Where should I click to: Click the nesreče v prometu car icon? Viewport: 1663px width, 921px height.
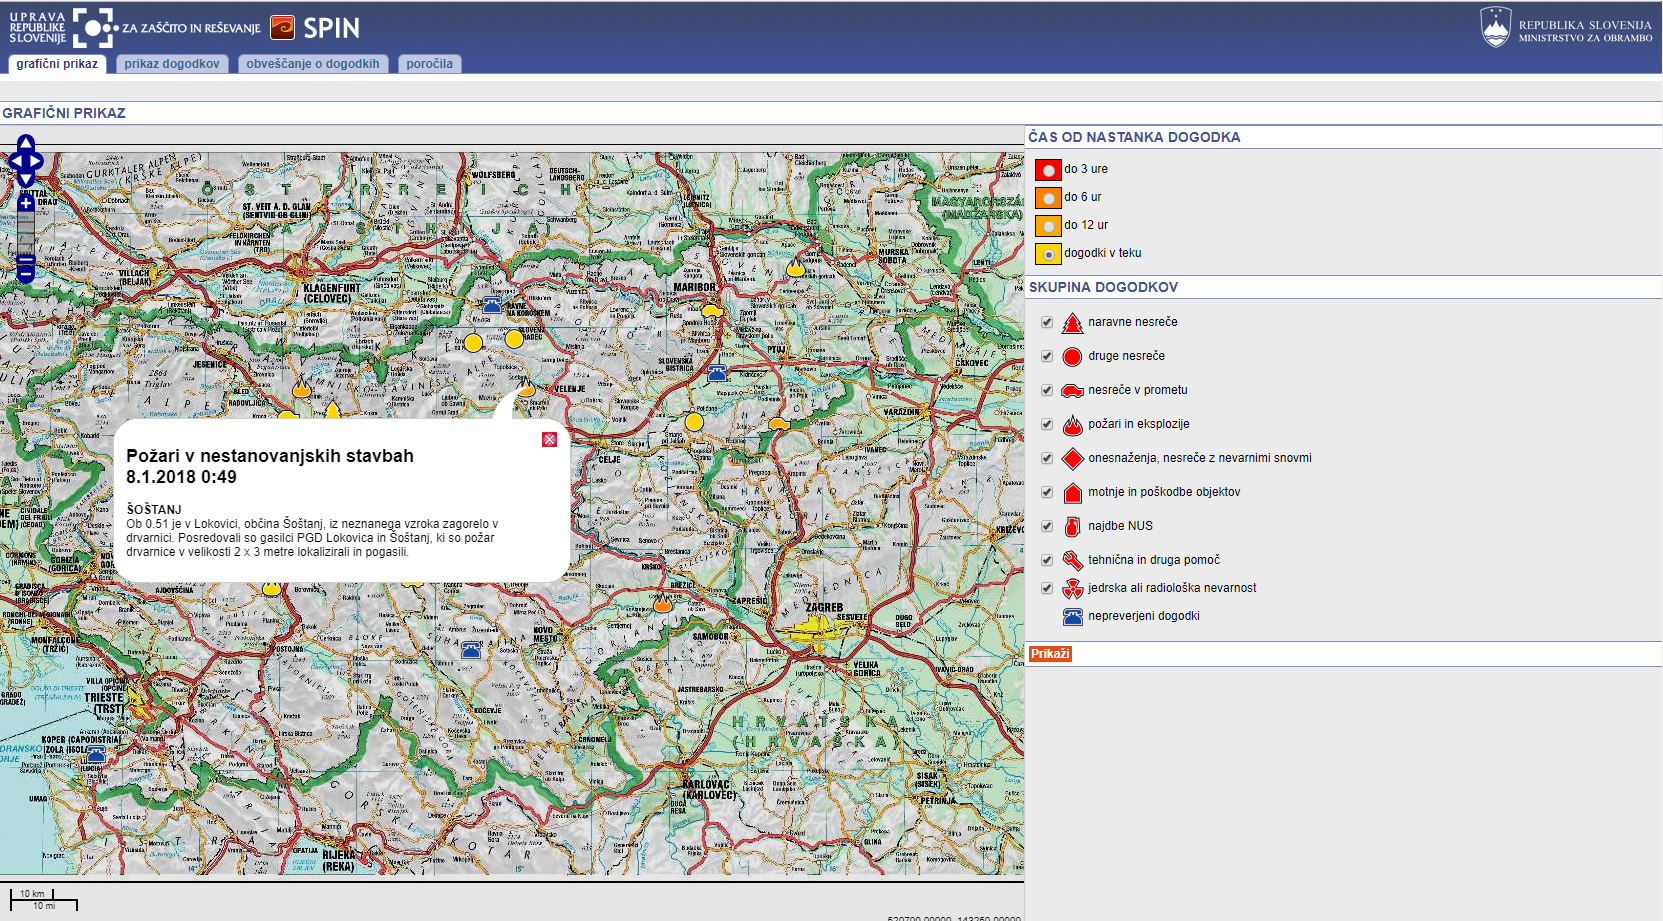pos(1072,391)
